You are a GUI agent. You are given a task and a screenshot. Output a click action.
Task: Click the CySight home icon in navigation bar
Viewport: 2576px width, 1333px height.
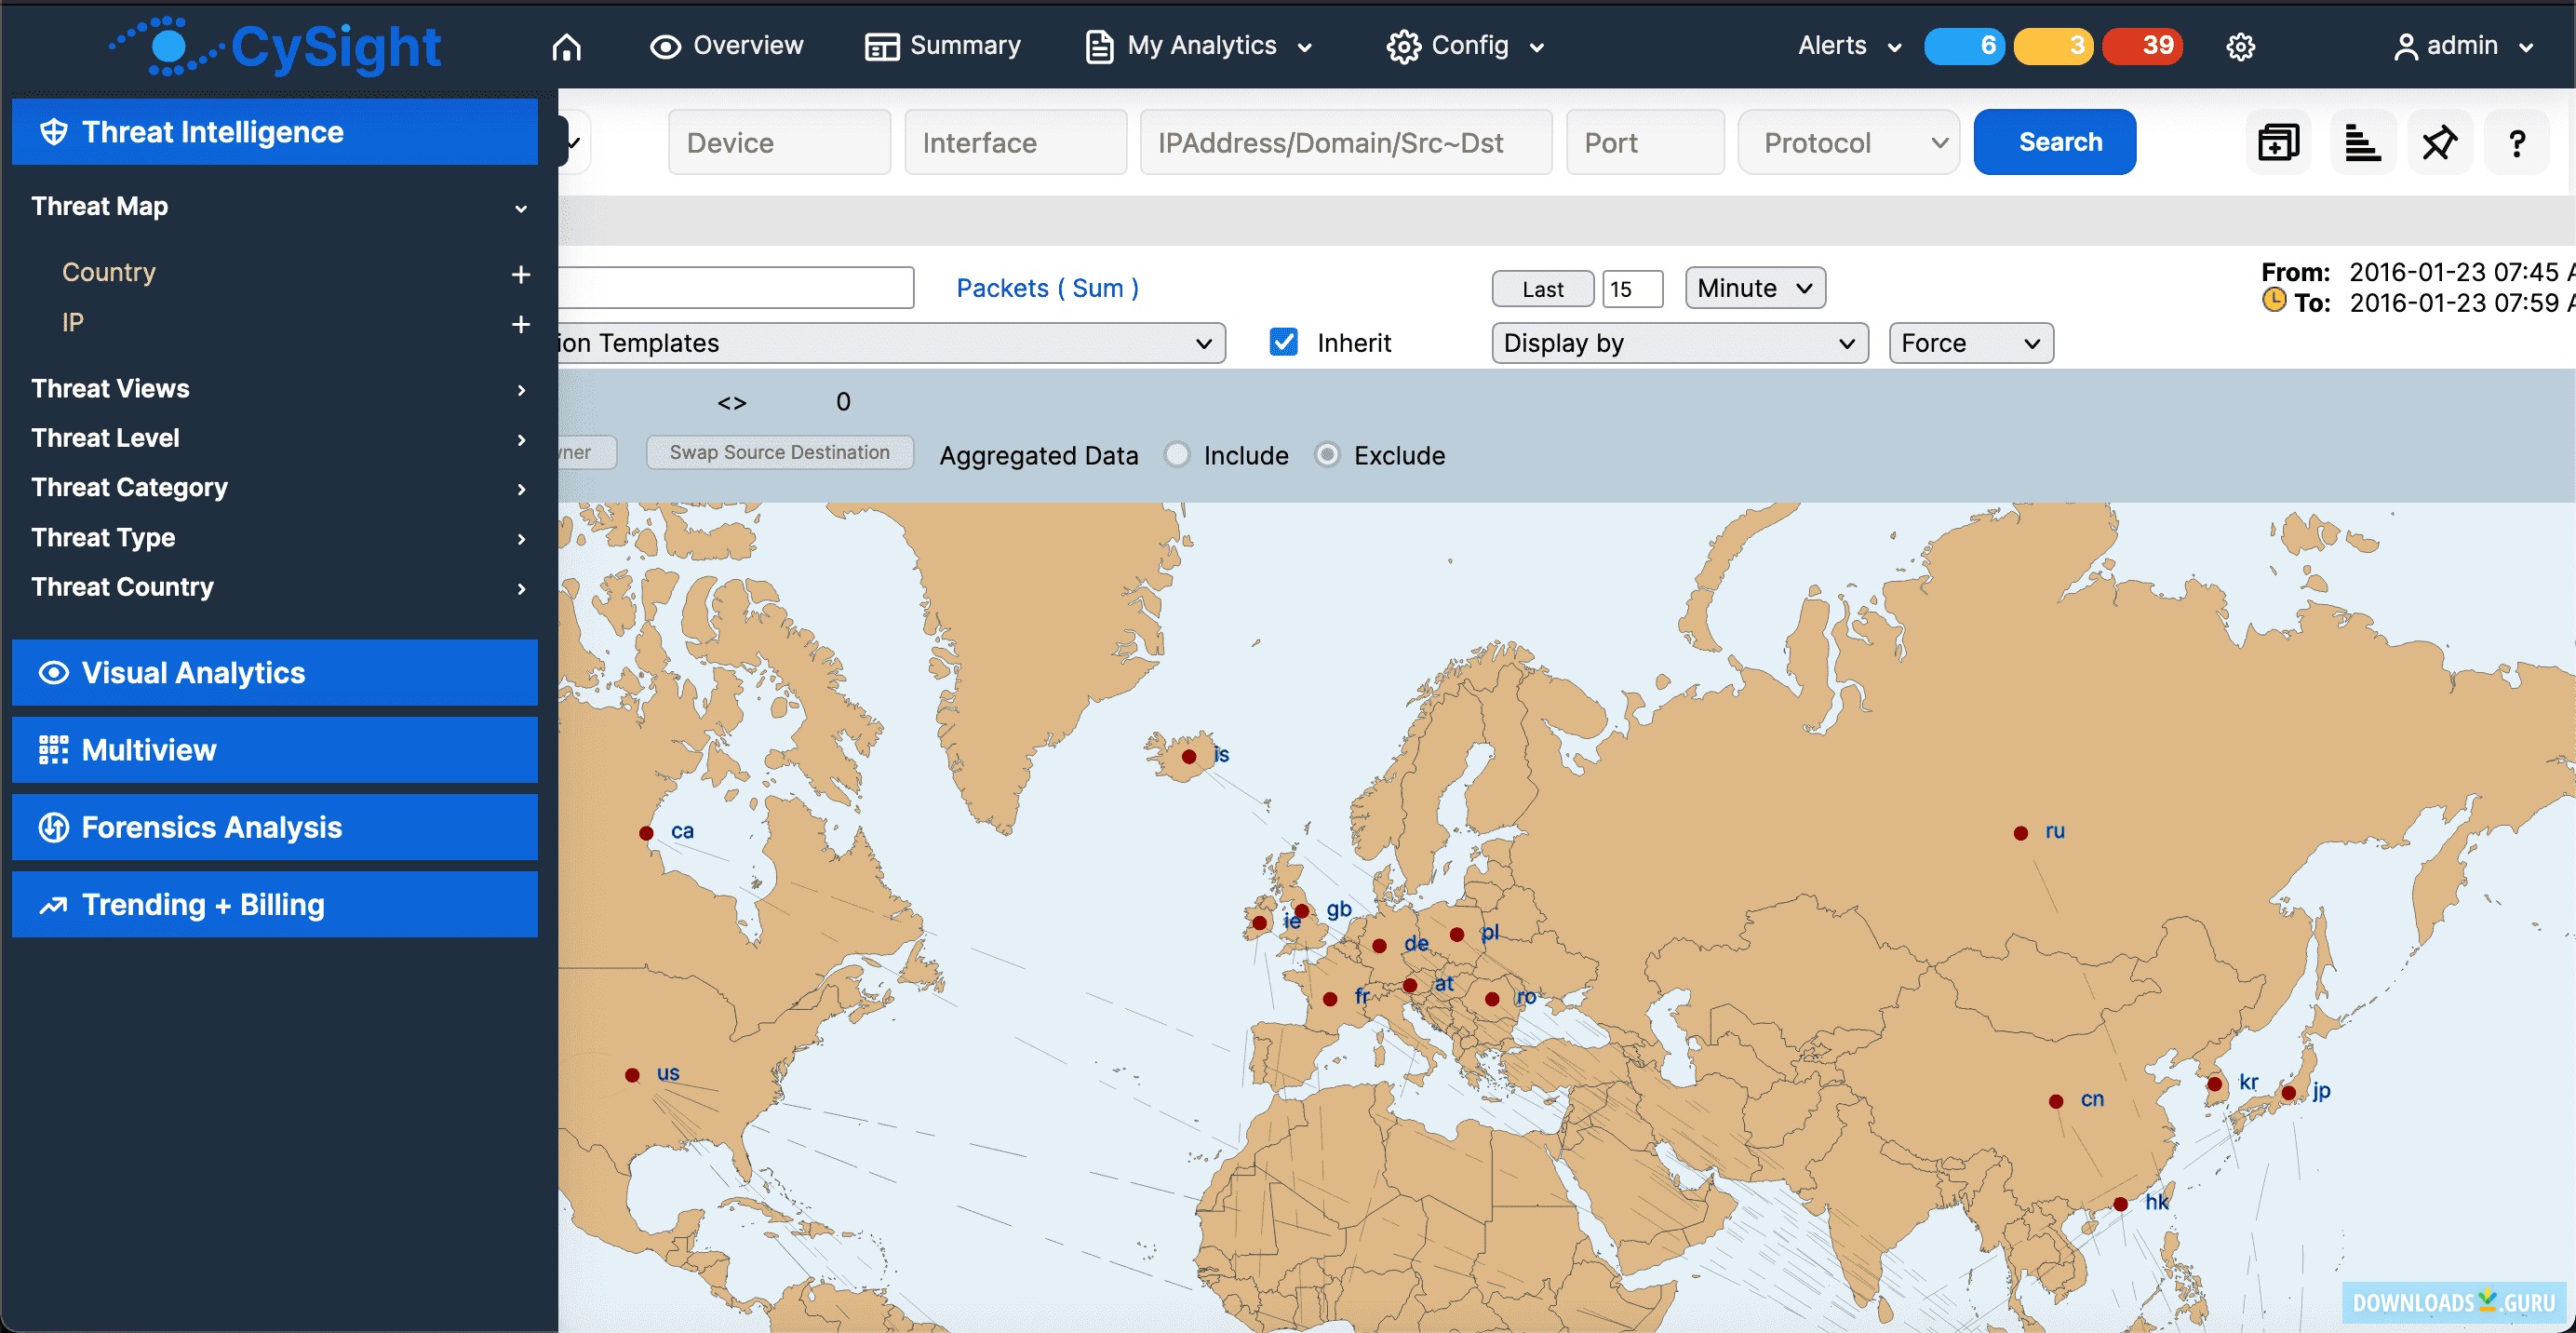[566, 46]
